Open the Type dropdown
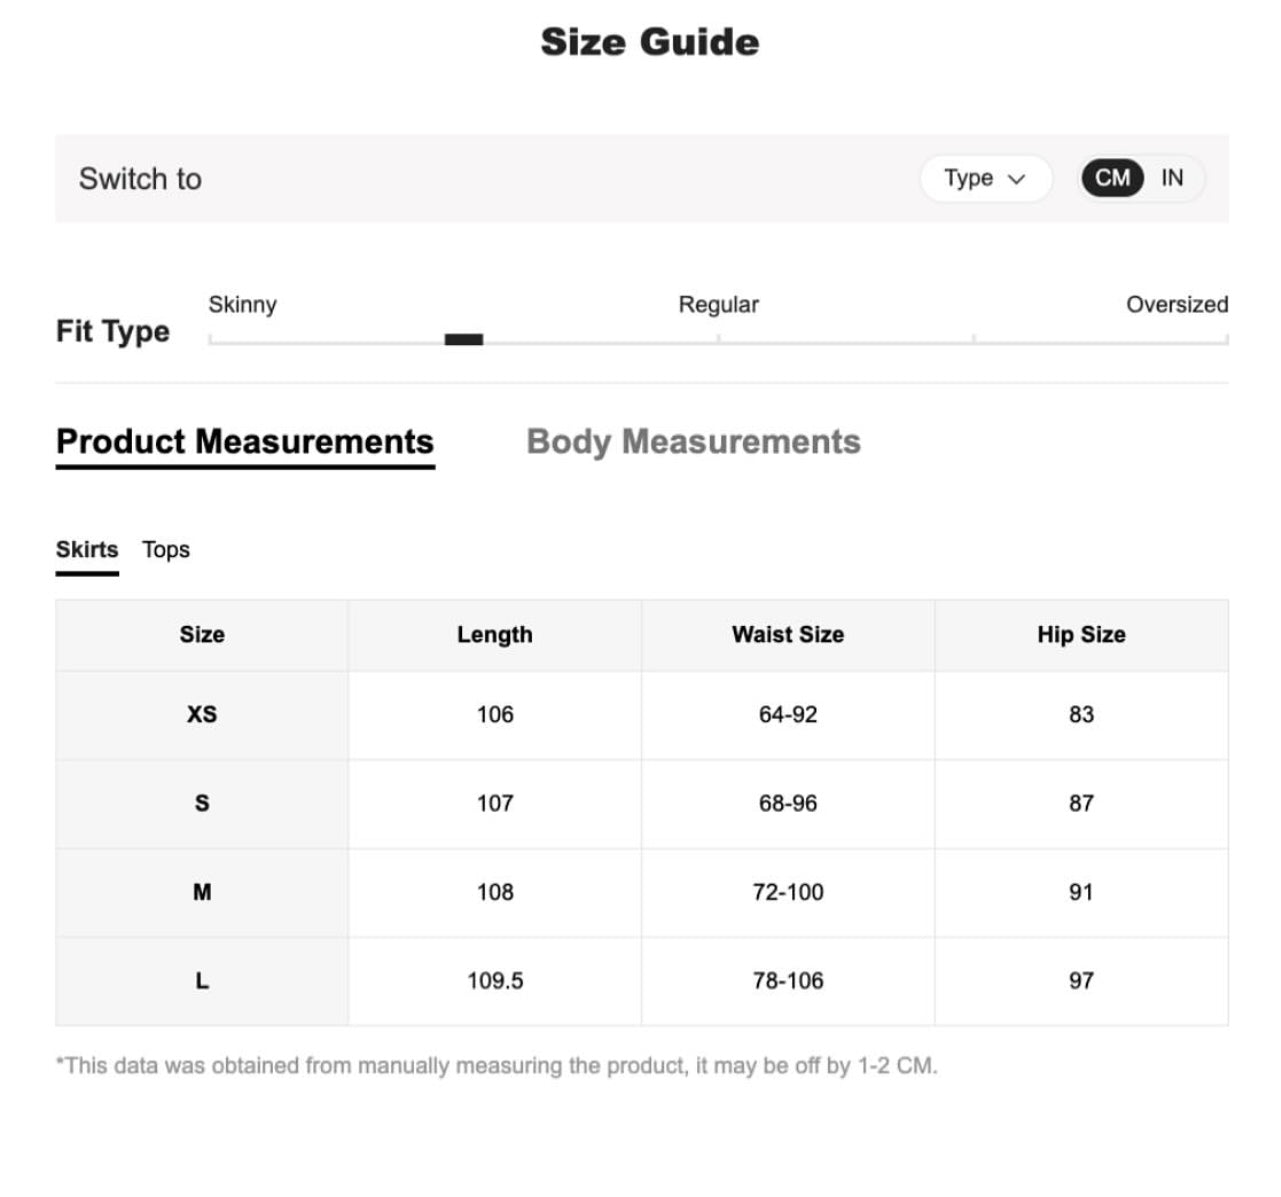This screenshot has width=1281, height=1197. [x=984, y=179]
